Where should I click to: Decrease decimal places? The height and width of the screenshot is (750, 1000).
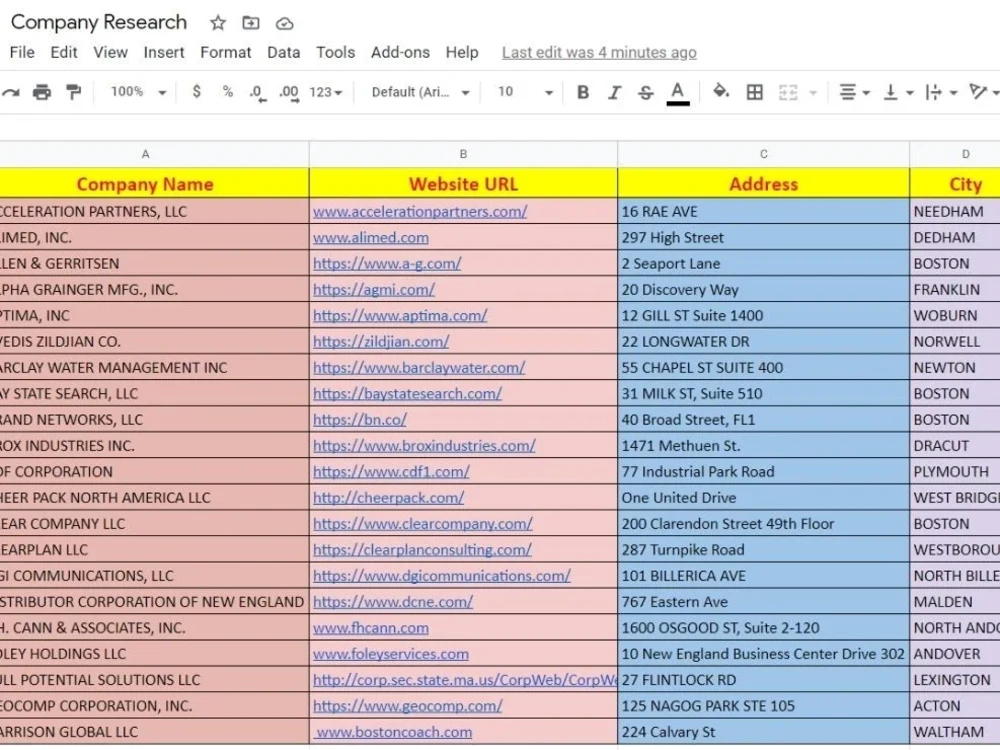(258, 93)
